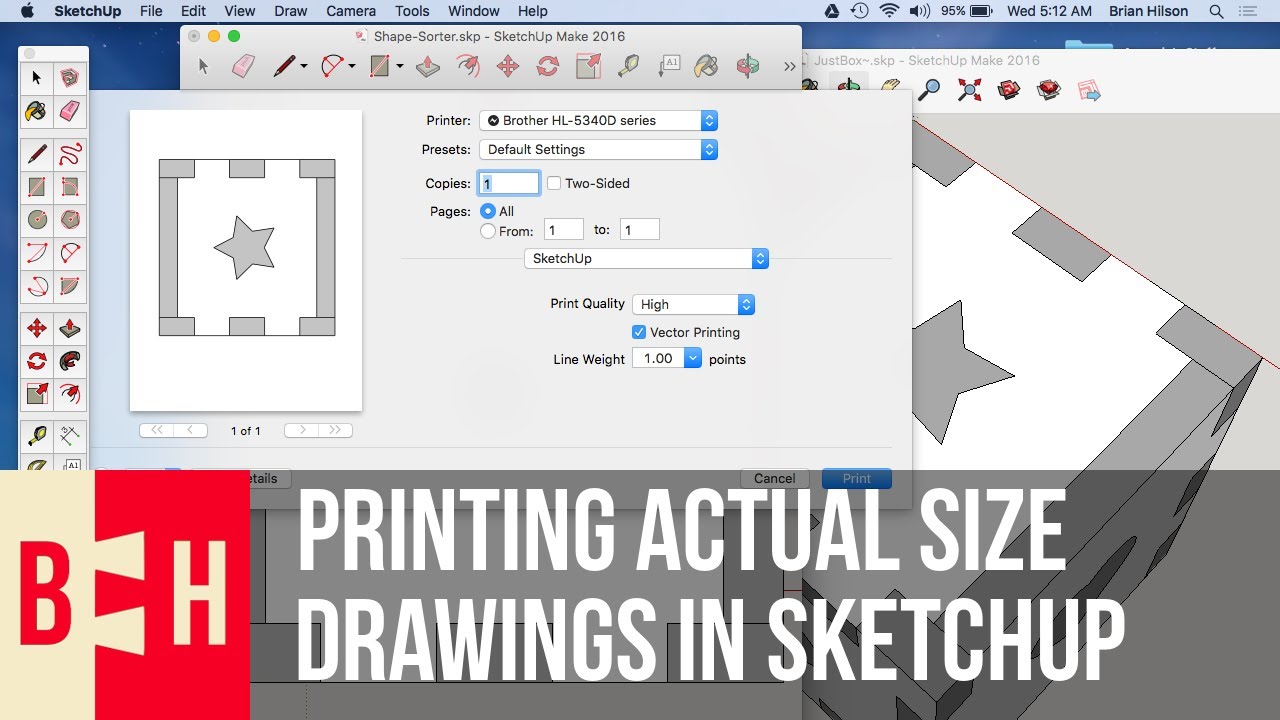Choose the Rotate tool in the palette
Screen dimensions: 1280x720
click(37, 361)
